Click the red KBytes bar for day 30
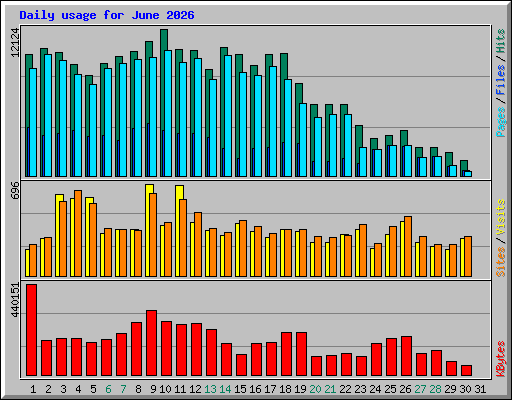This screenshot has width=512, height=400. click(x=467, y=371)
